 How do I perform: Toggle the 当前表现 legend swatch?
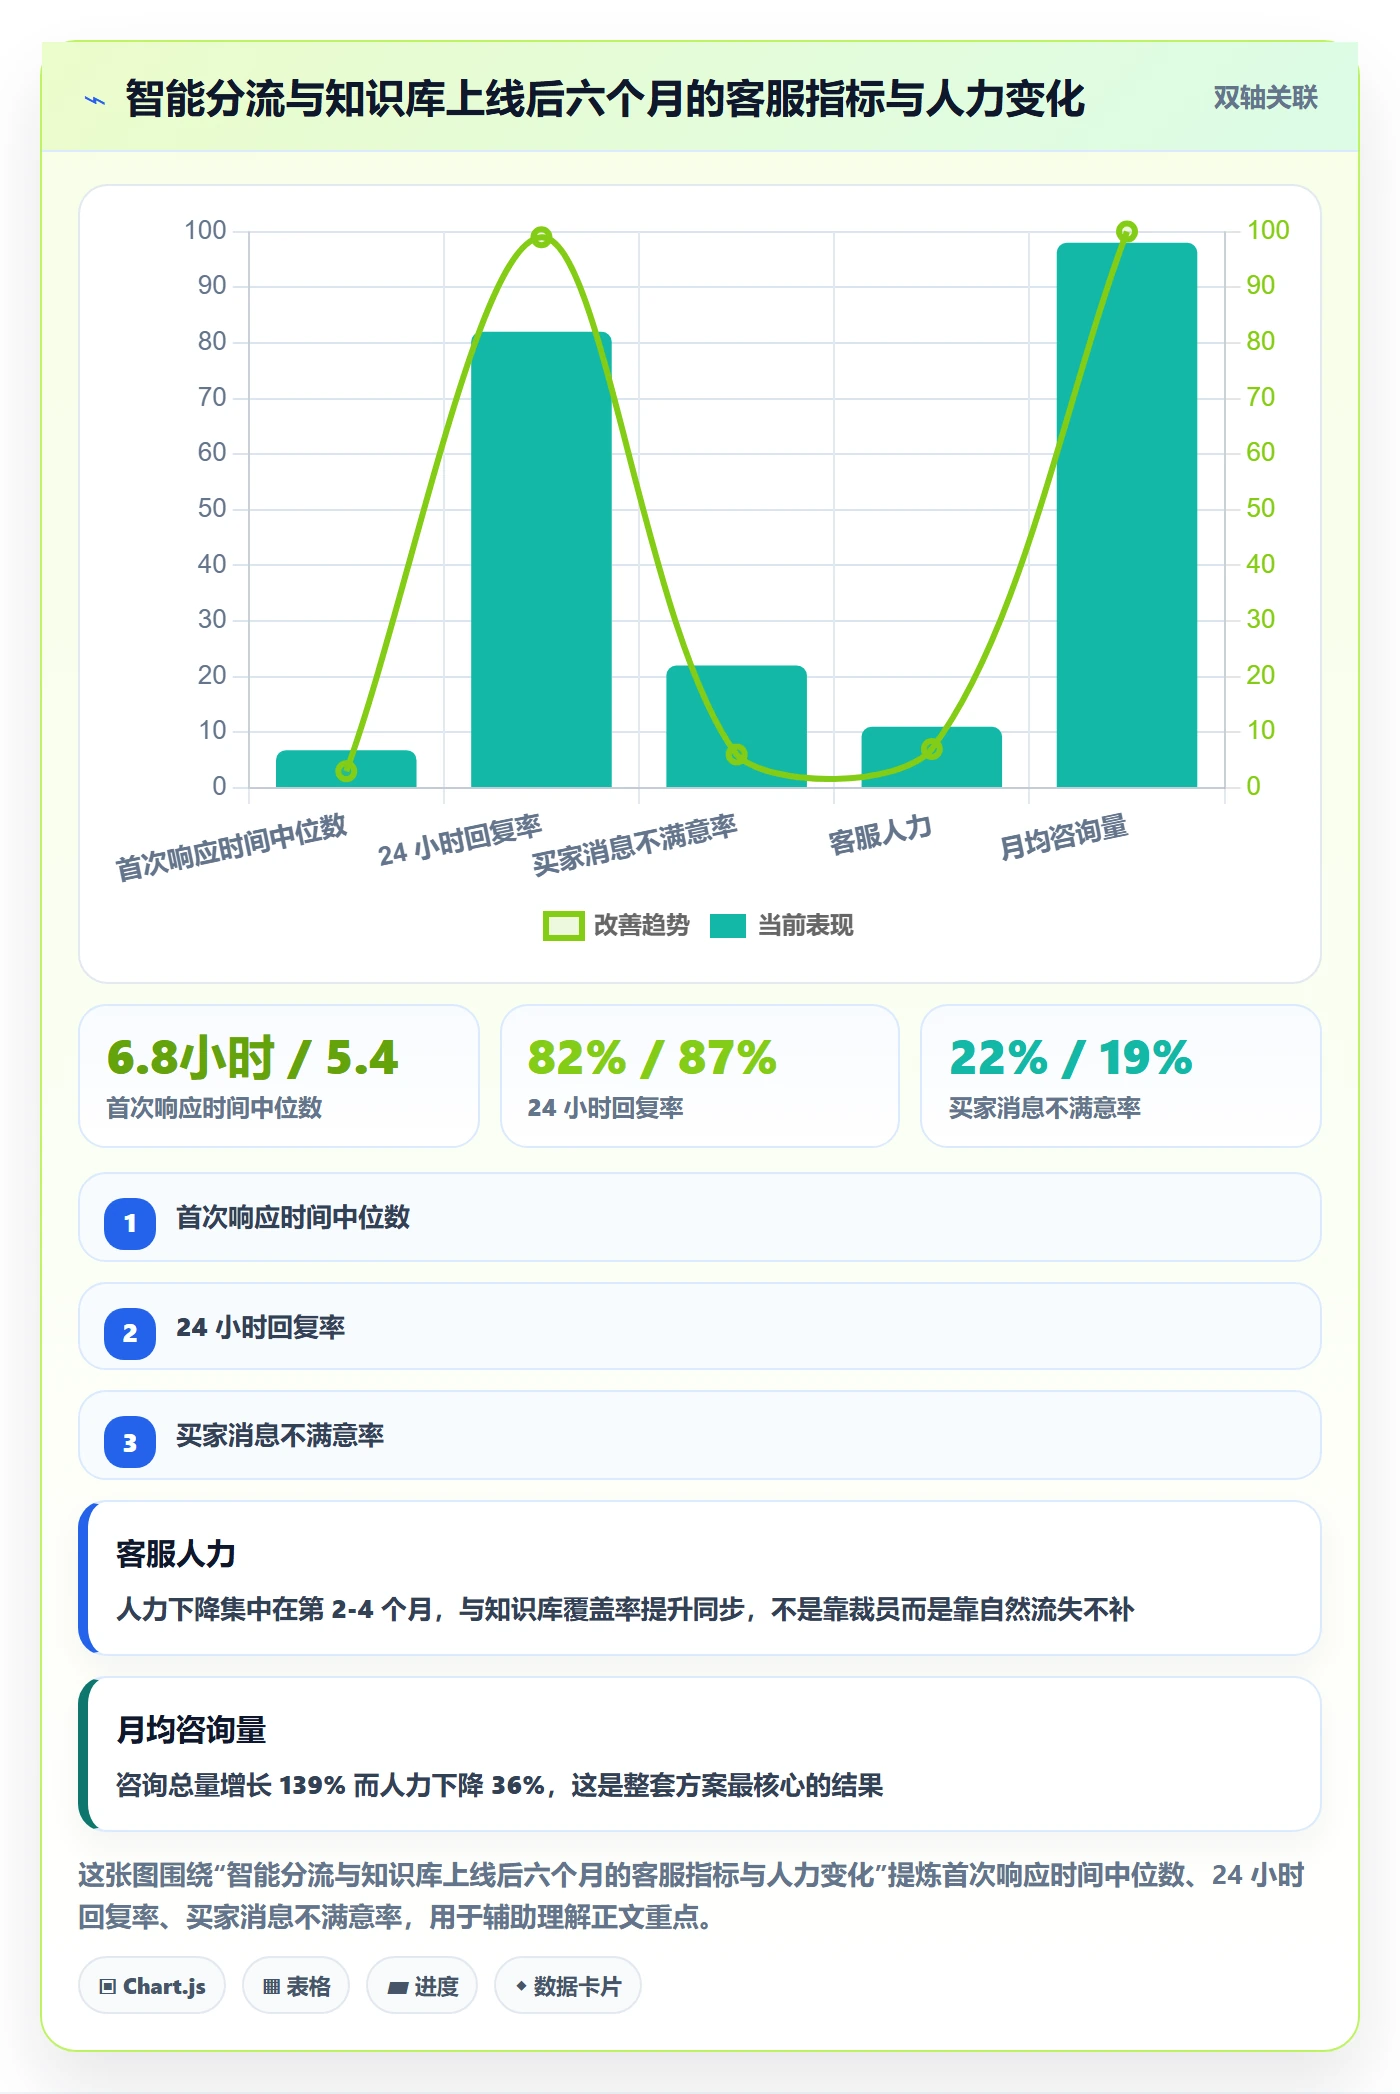[728, 926]
